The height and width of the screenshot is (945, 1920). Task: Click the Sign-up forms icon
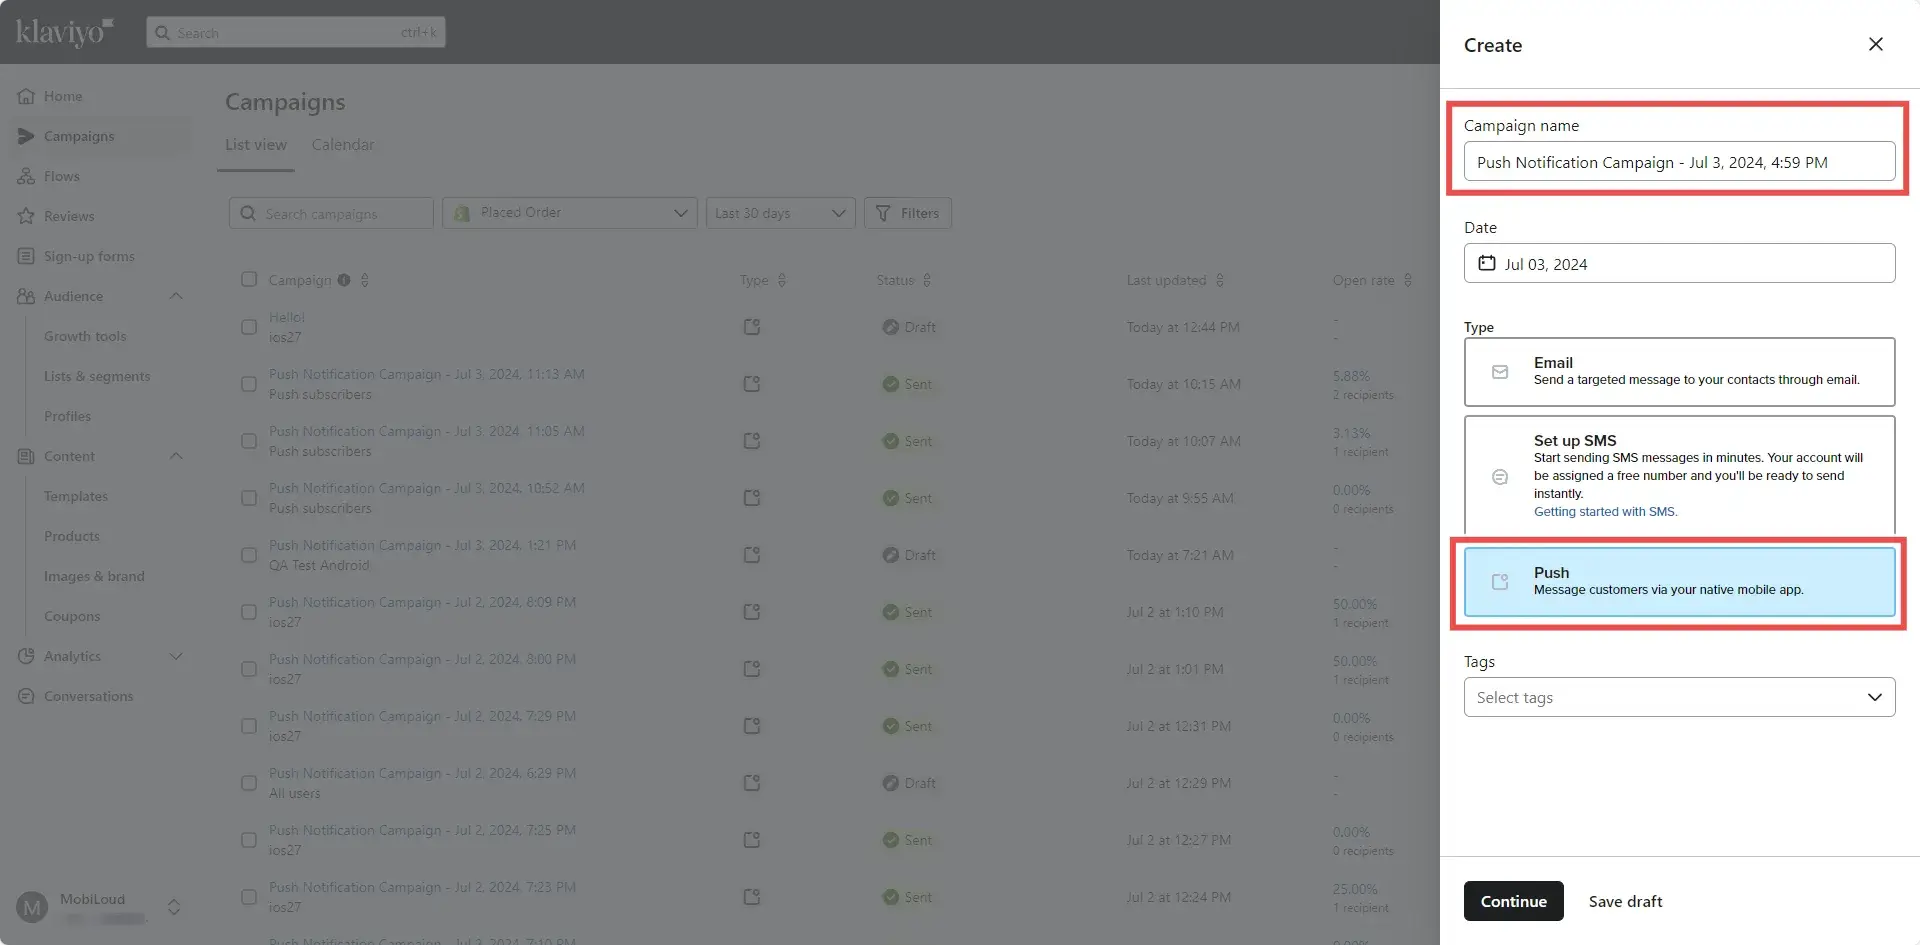coord(26,256)
